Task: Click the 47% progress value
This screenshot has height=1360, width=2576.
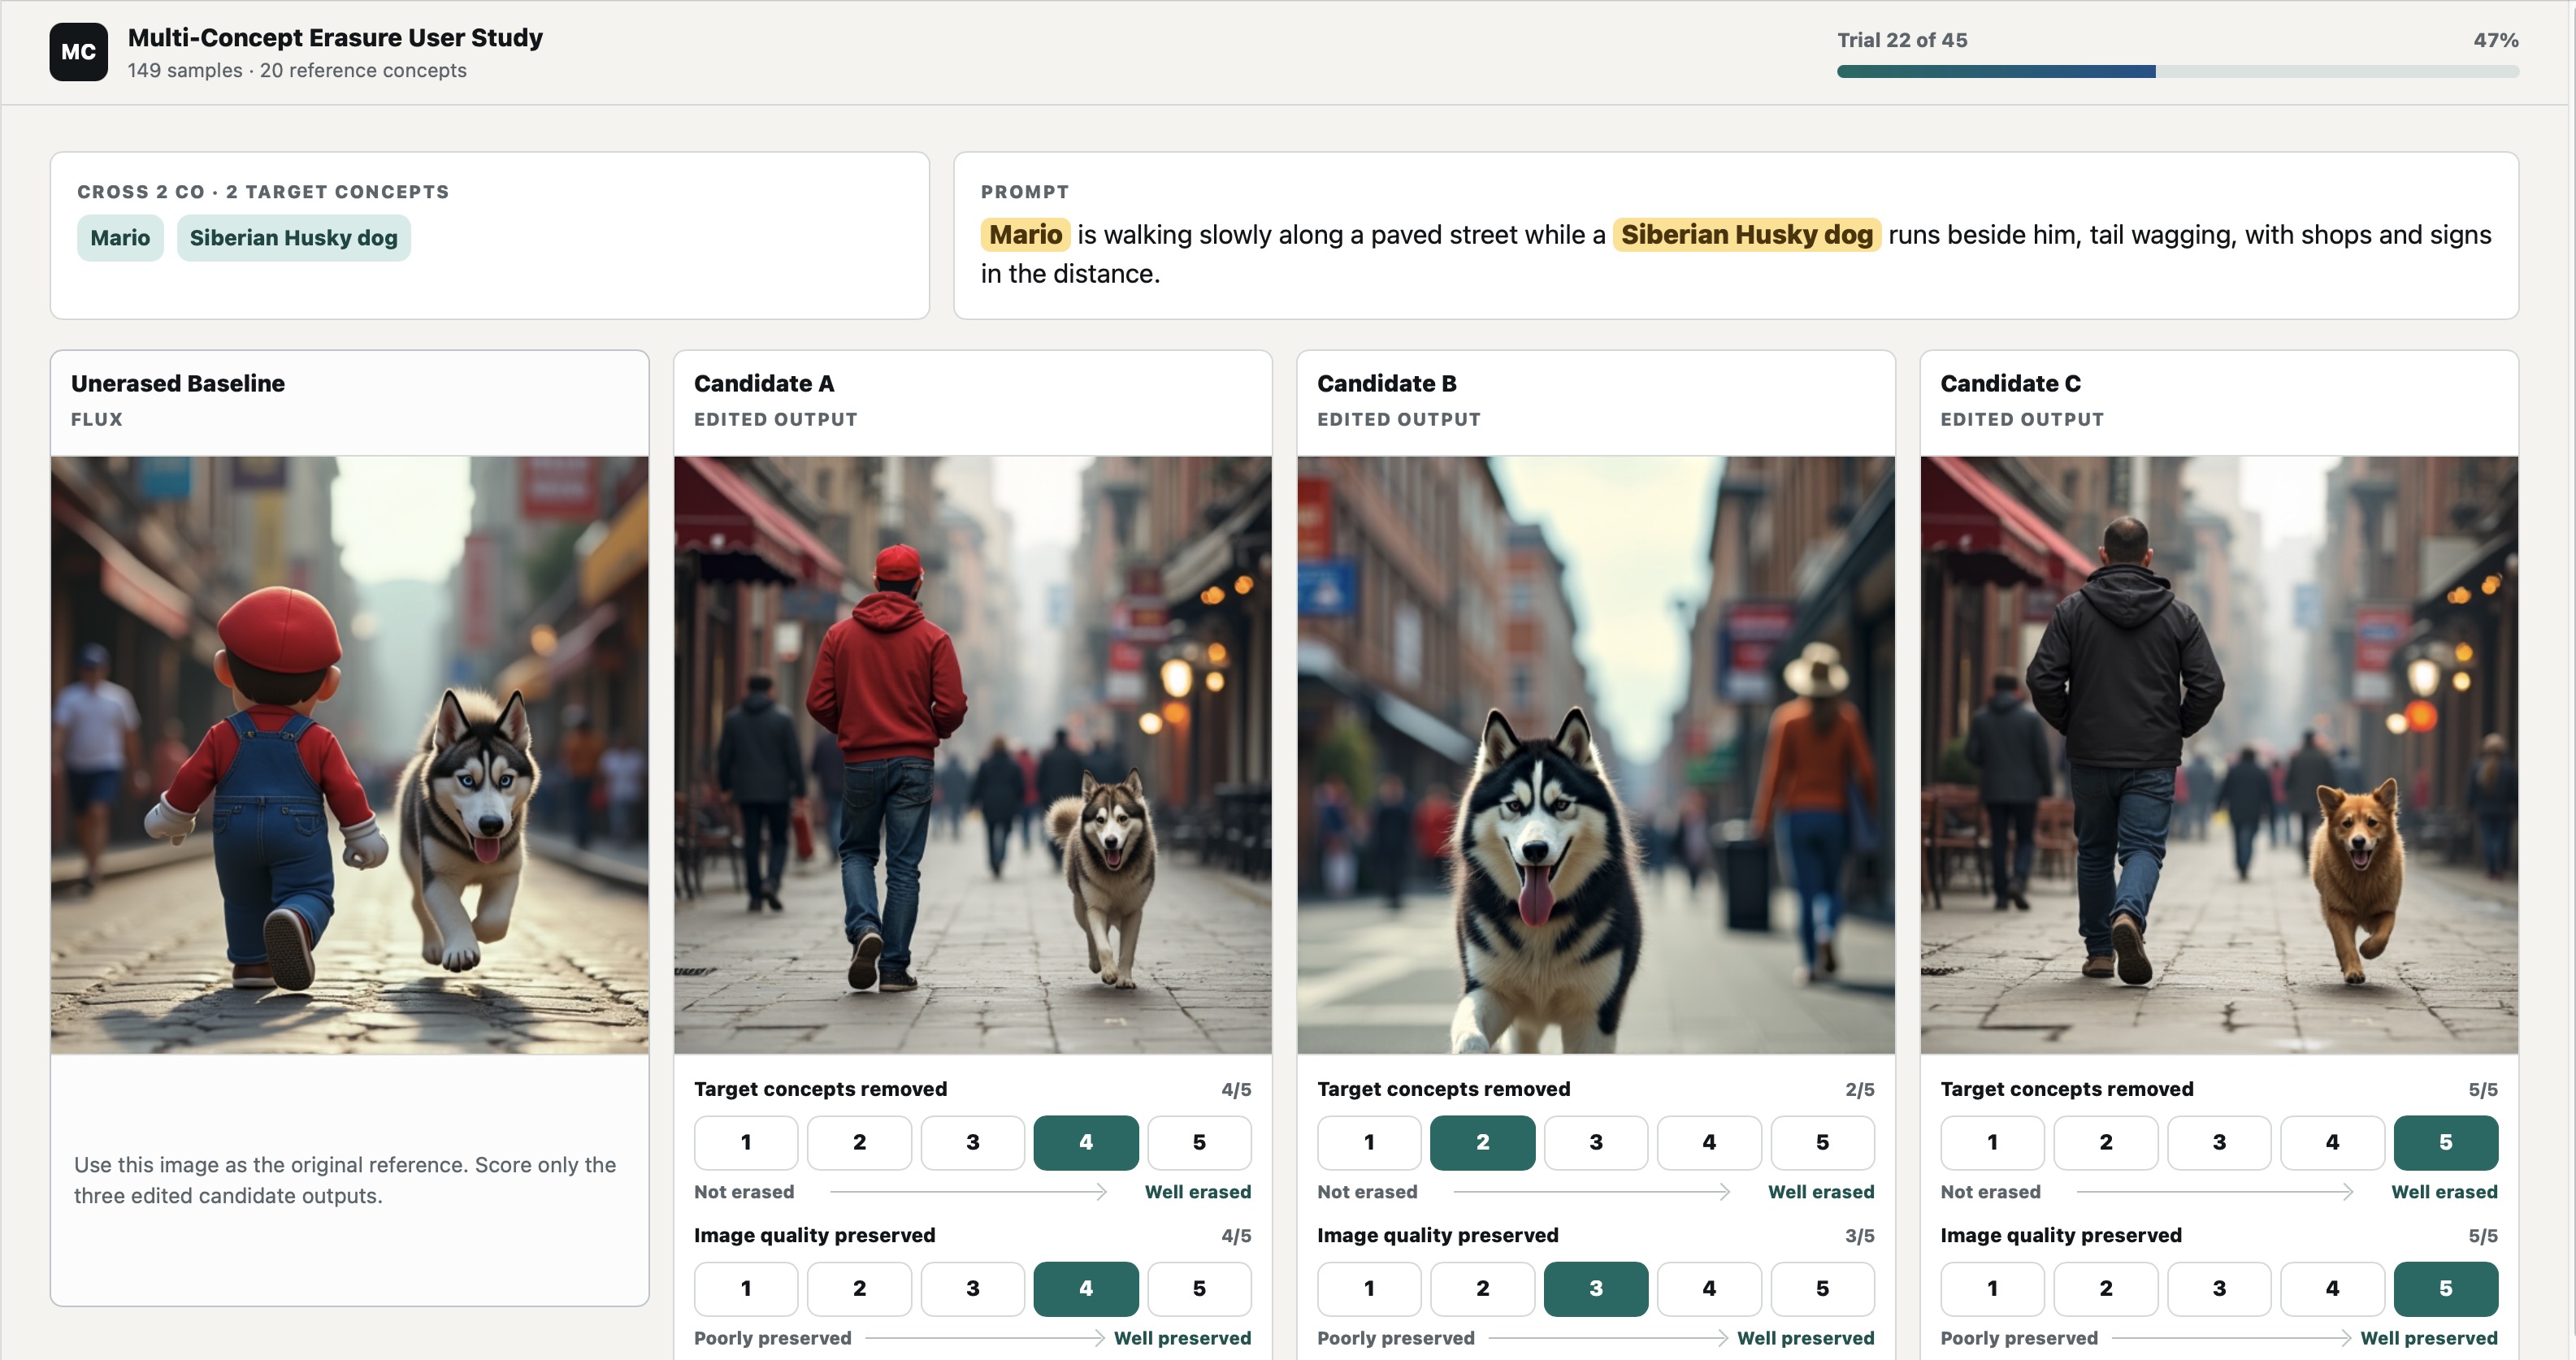Action: (2496, 40)
